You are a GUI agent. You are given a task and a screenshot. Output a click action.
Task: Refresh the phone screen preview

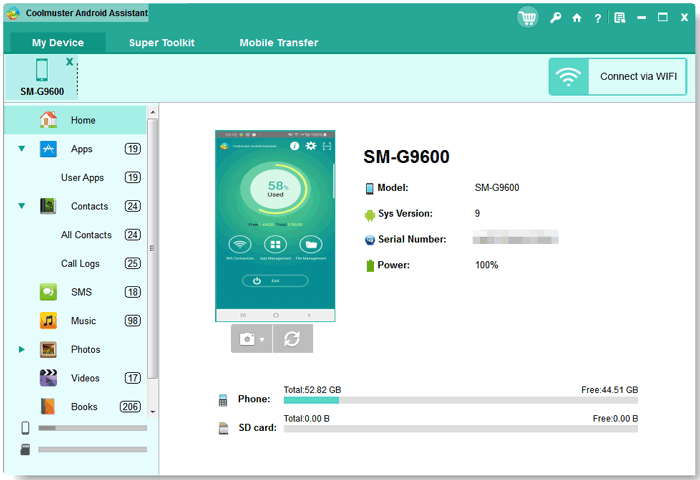(x=292, y=339)
